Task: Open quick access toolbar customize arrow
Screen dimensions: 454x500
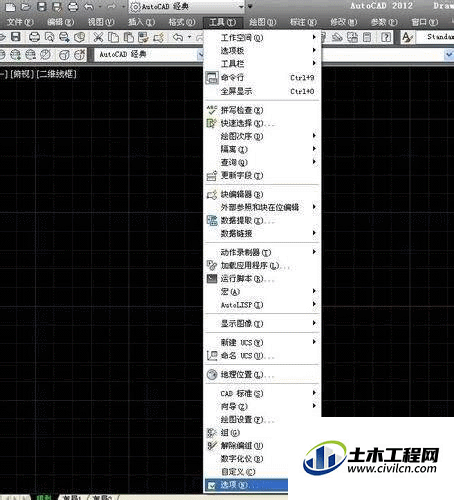Action: [250, 6]
